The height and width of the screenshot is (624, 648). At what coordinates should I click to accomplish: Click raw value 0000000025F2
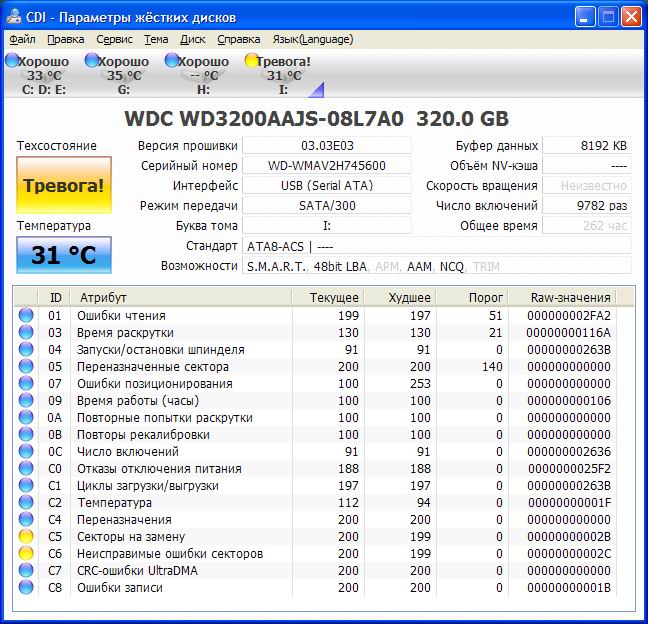click(x=569, y=469)
